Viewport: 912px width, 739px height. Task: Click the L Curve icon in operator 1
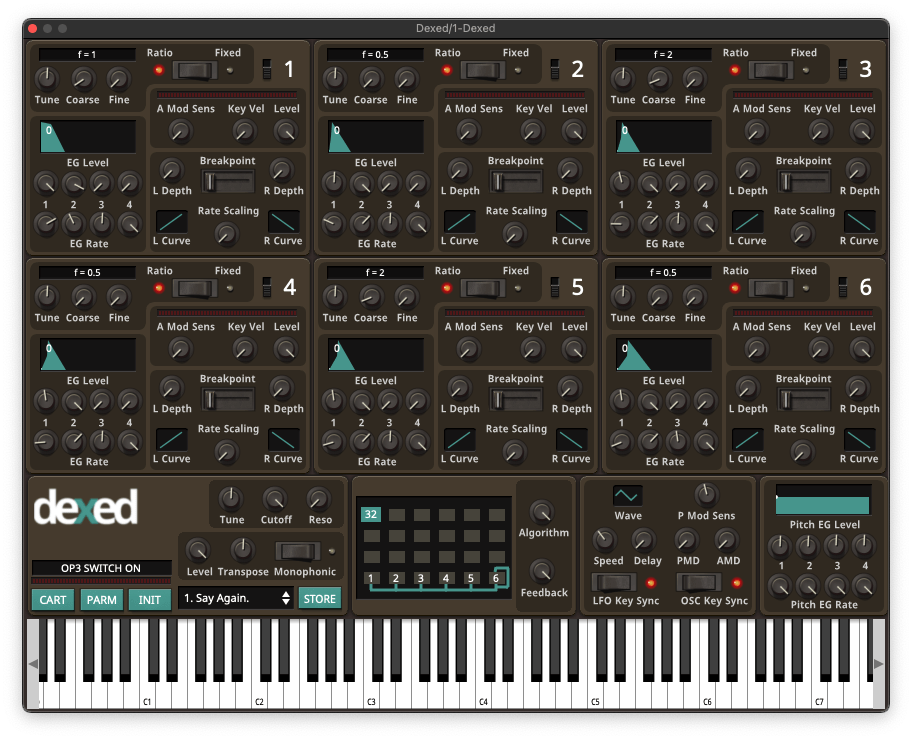coord(172,222)
